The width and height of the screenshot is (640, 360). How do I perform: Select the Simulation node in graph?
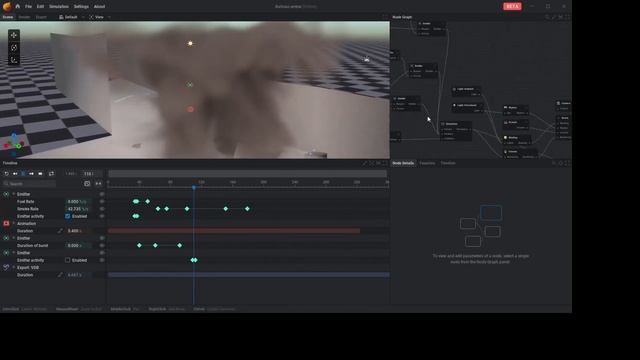click(456, 131)
